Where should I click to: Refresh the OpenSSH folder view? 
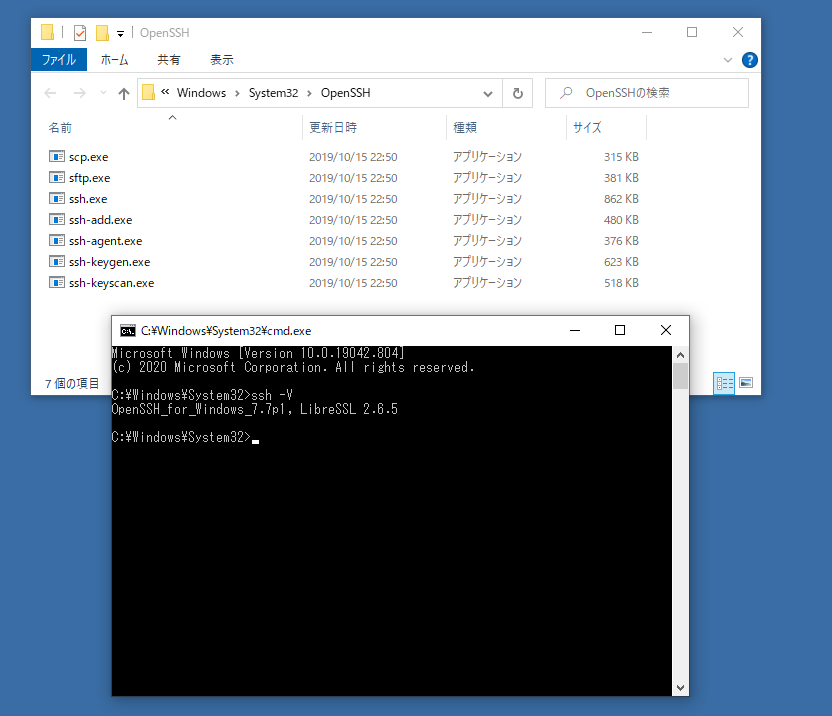pyautogui.click(x=517, y=93)
